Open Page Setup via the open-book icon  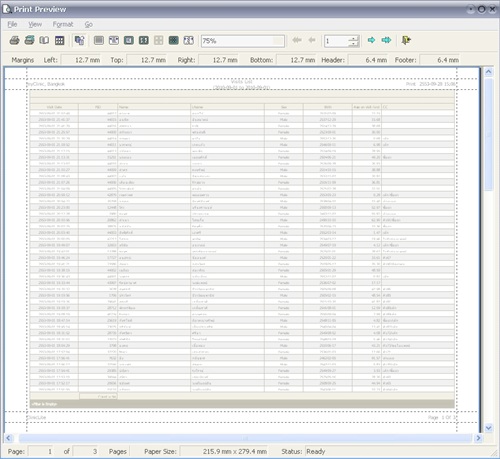coord(44,40)
